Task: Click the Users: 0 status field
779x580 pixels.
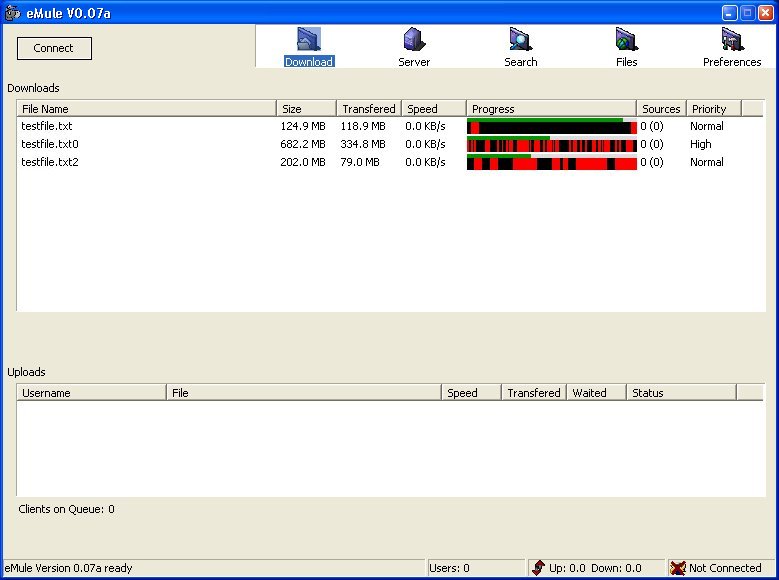Action: [x=476, y=568]
